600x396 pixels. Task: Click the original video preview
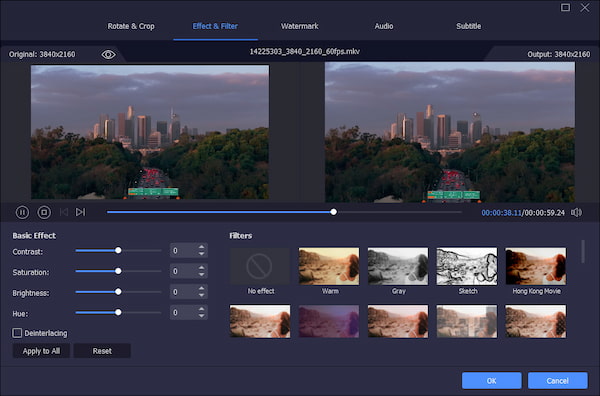(x=150, y=132)
